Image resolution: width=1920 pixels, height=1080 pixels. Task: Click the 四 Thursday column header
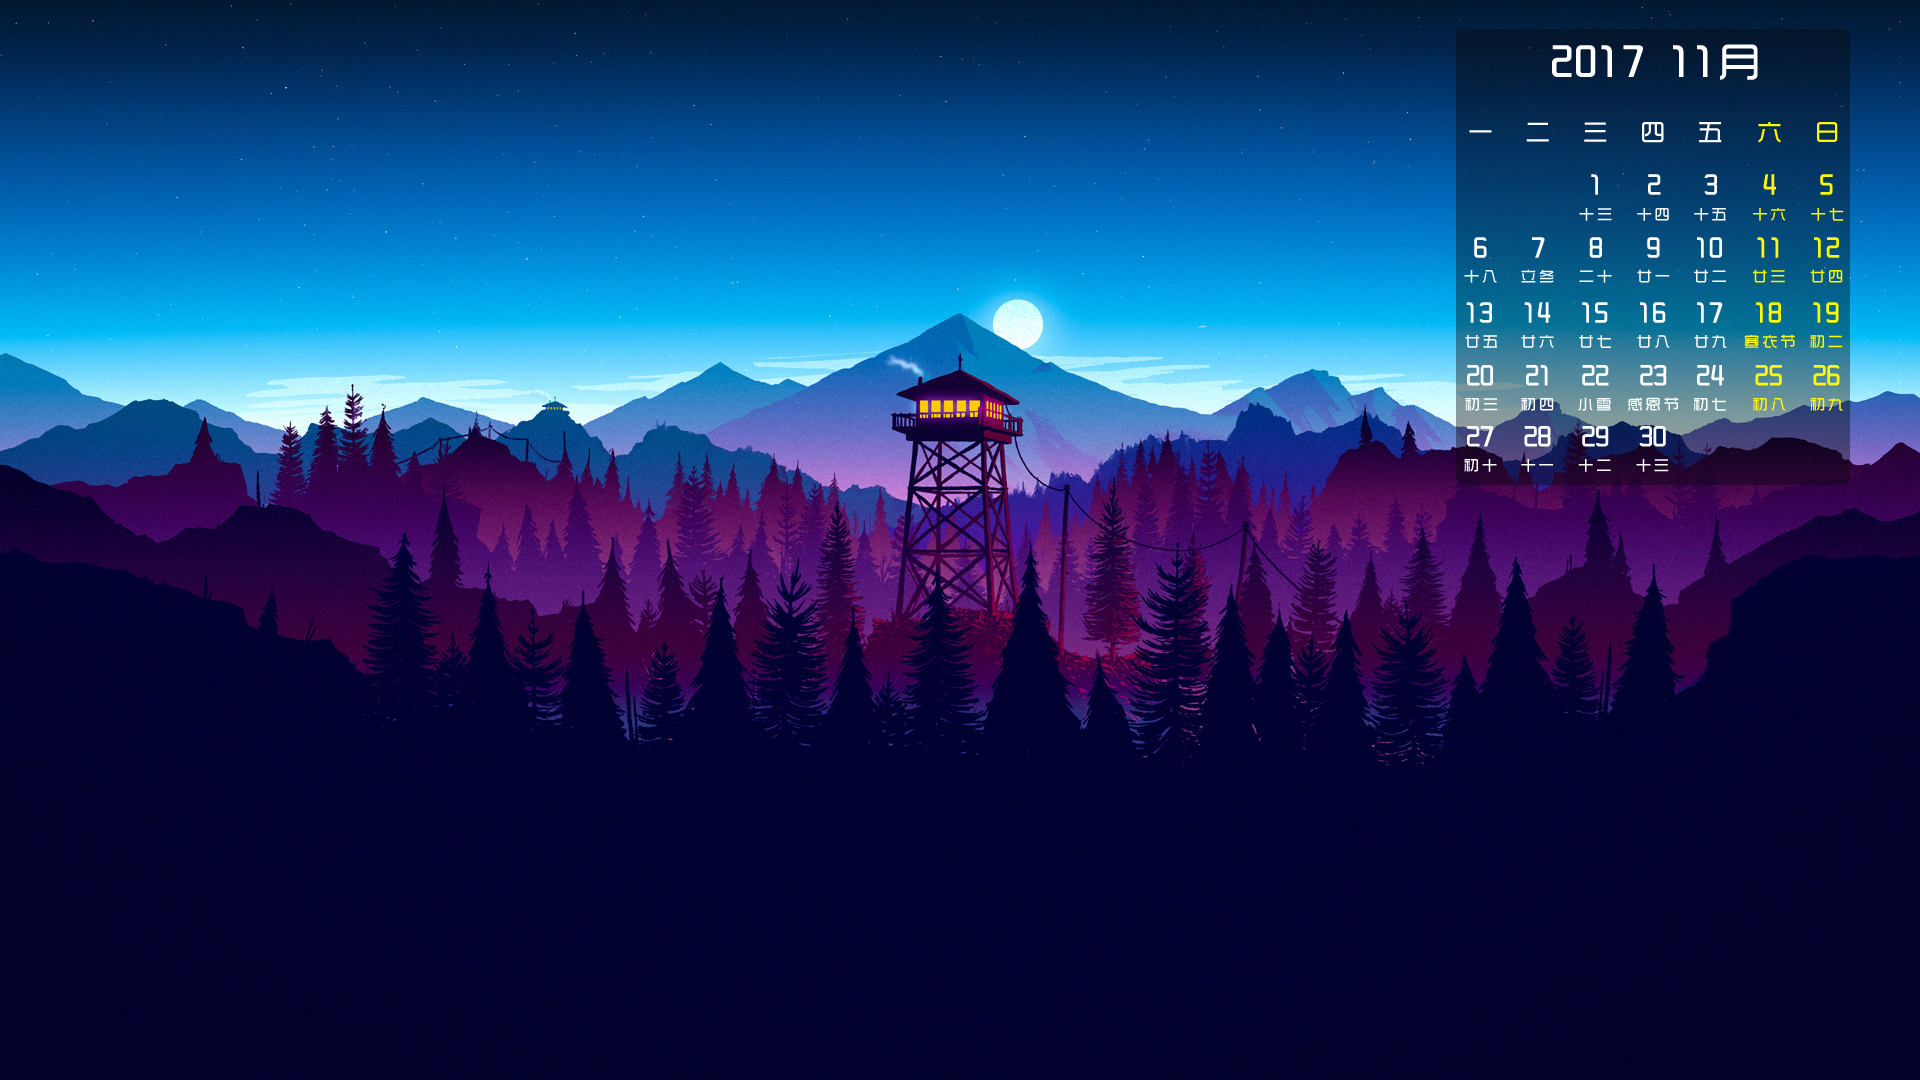point(1652,132)
